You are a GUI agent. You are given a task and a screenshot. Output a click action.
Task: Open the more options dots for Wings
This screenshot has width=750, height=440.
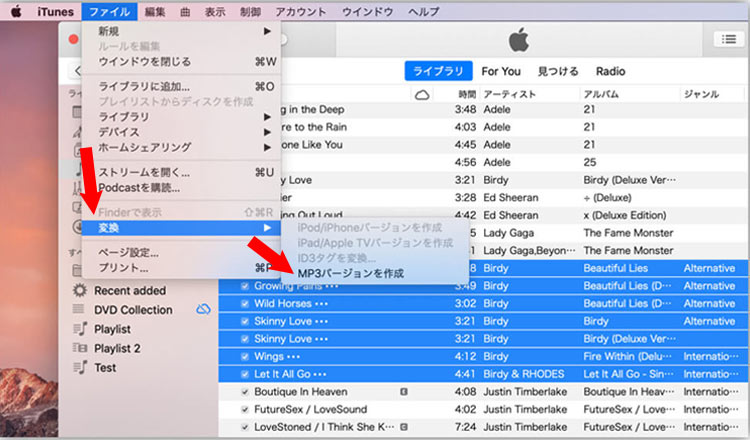293,357
